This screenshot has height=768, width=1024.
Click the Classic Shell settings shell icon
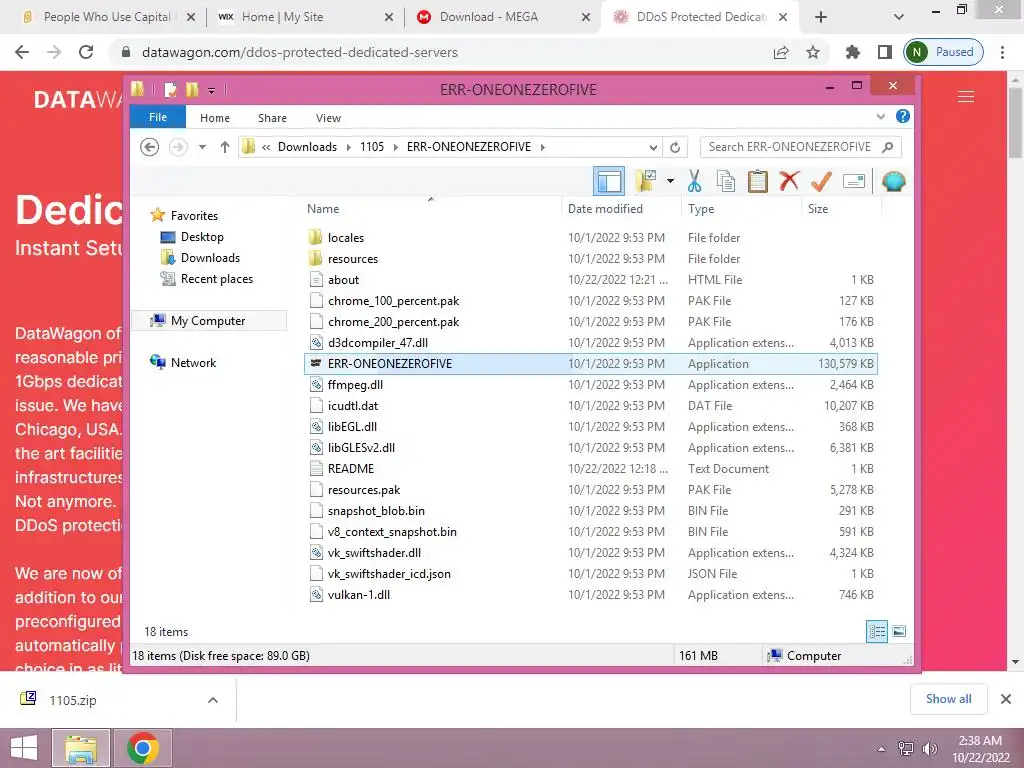click(x=893, y=181)
